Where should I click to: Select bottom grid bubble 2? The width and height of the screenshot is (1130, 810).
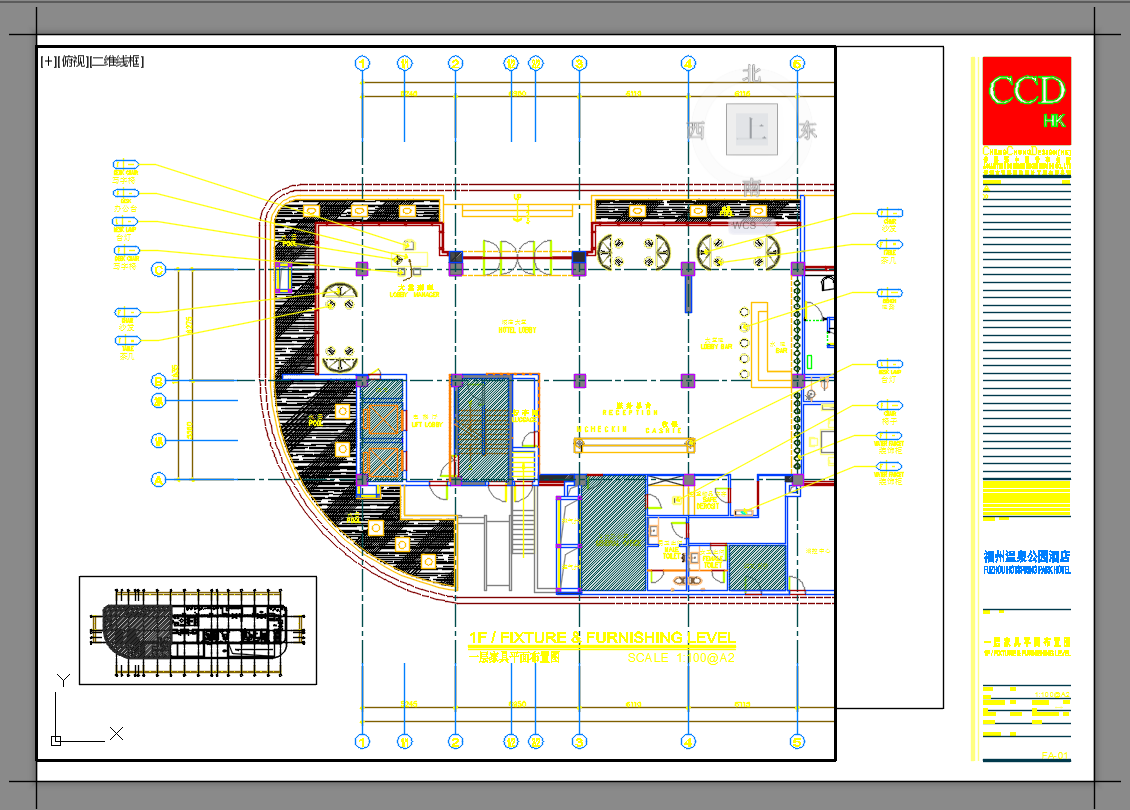click(455, 742)
